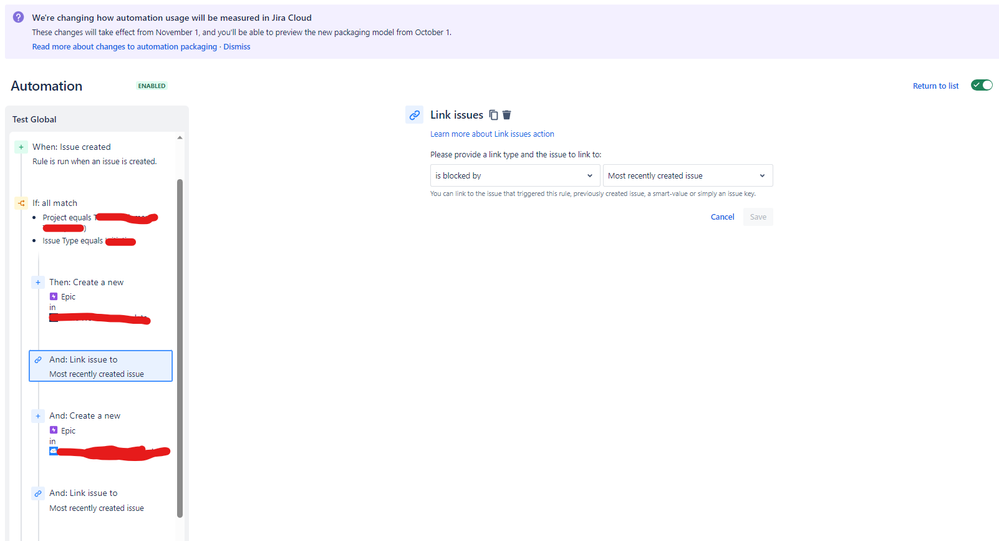Click the purple question mark info icon

18,17
